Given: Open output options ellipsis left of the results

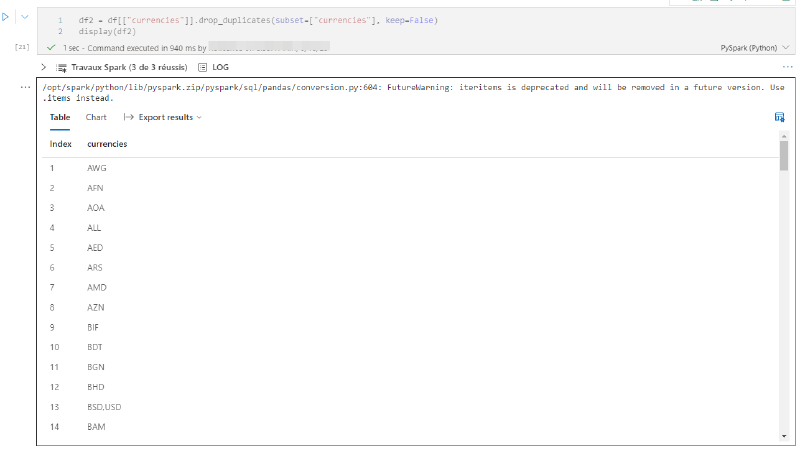Looking at the screenshot, I should [x=25, y=87].
